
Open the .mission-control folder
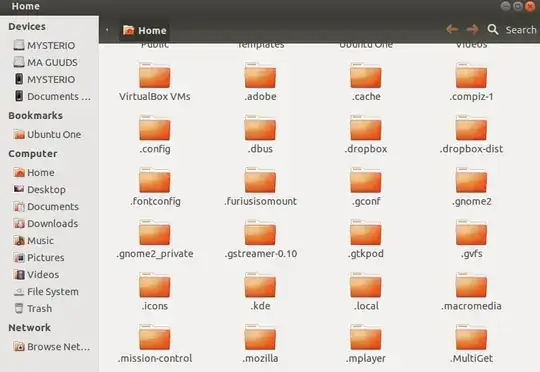(x=155, y=344)
